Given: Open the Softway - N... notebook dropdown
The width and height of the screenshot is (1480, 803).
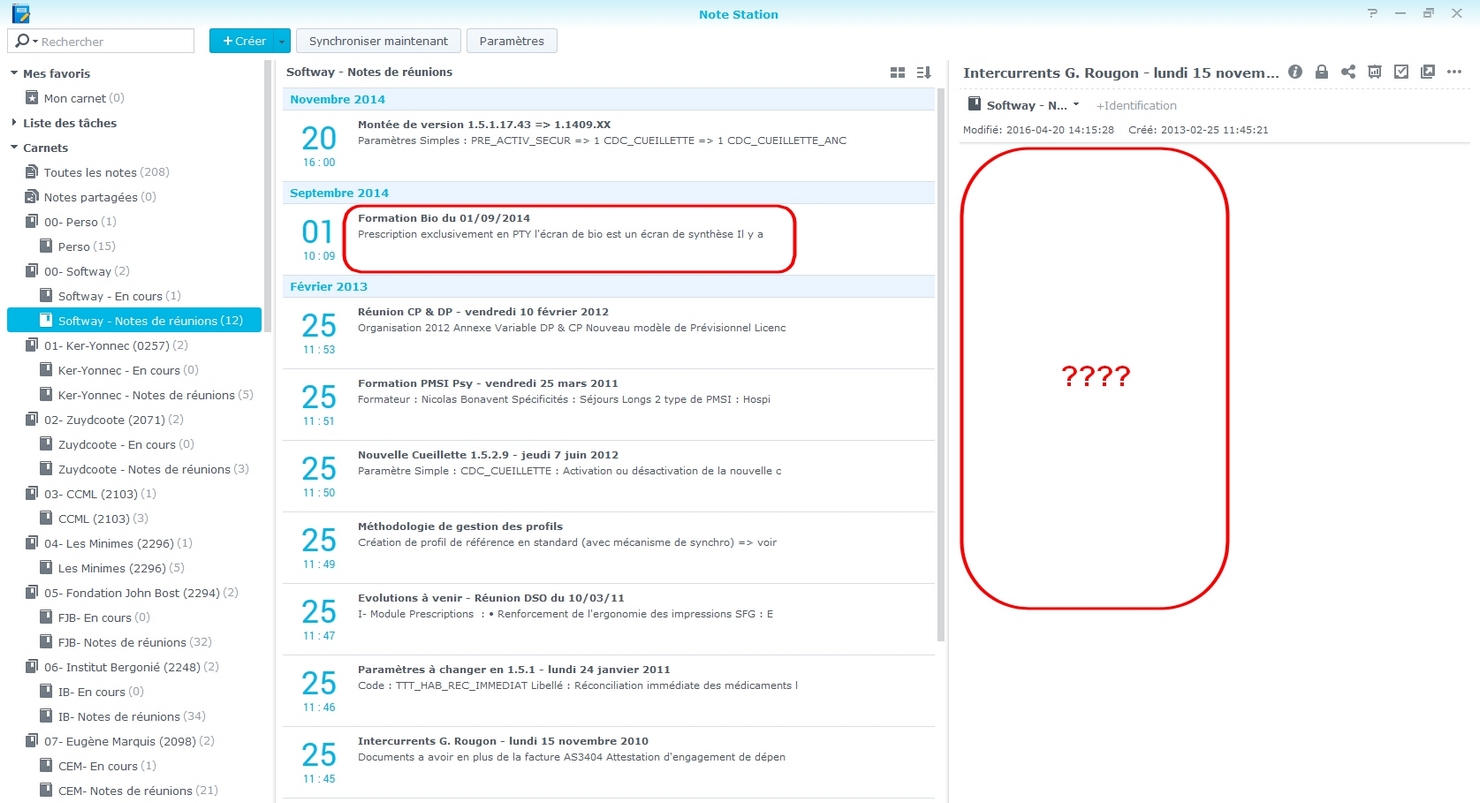Looking at the screenshot, I should [x=1076, y=105].
